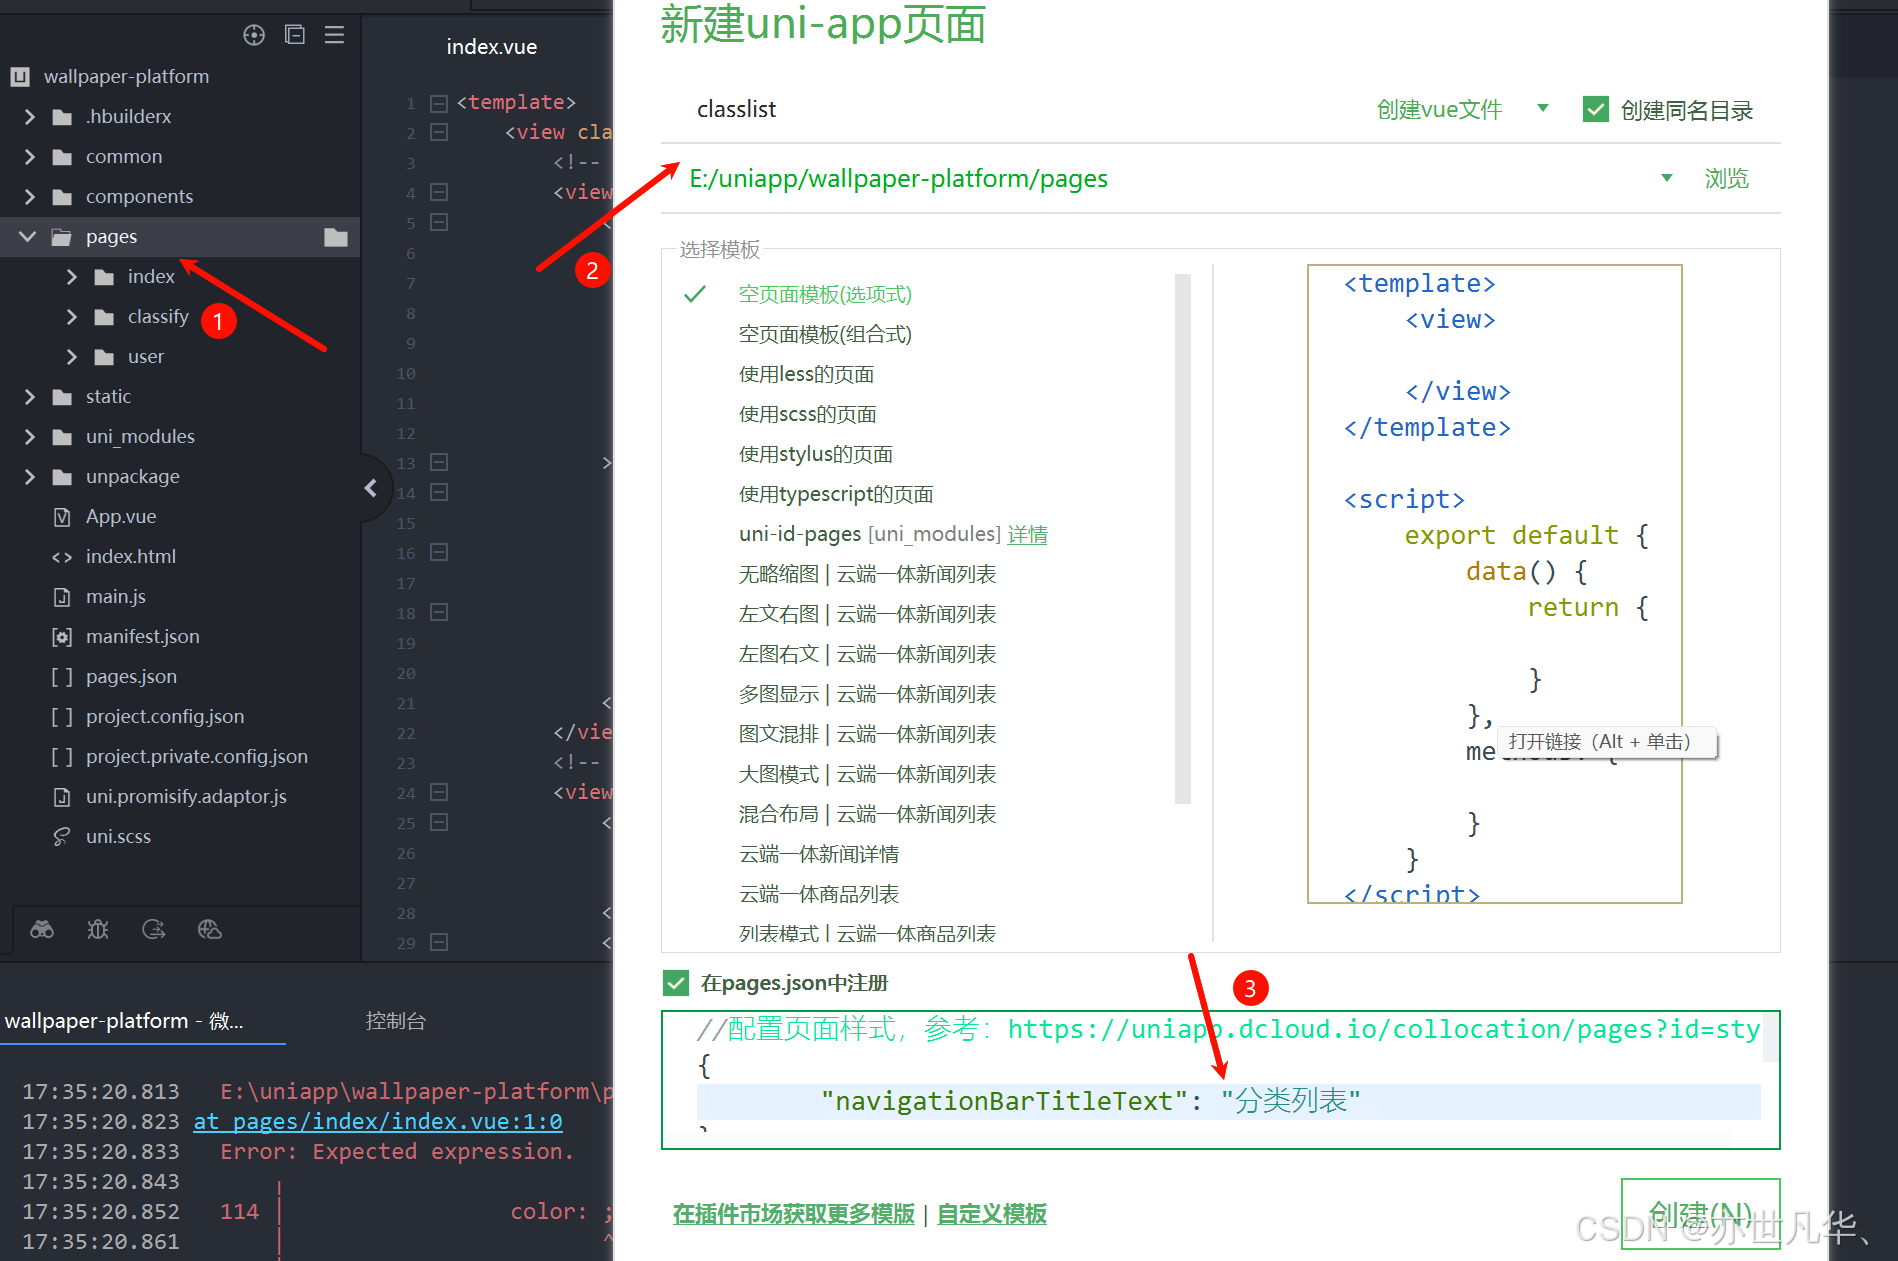Expand the static folder
Viewport: 1898px width, 1261px height.
[x=29, y=397]
